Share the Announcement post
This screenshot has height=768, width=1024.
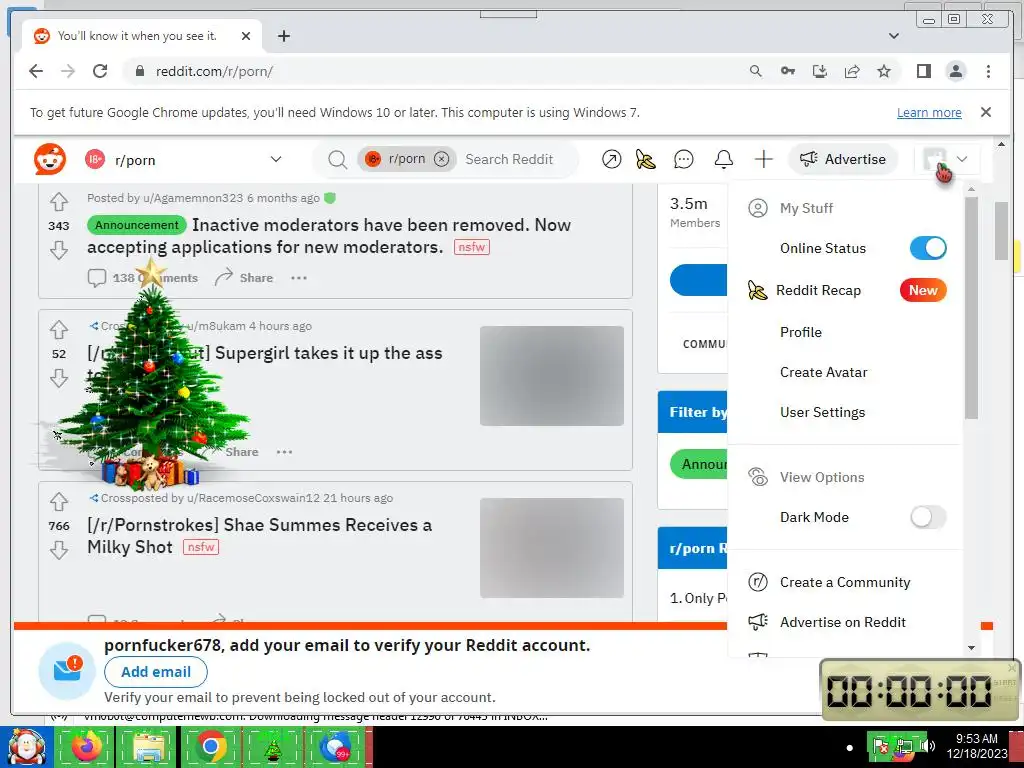(x=244, y=278)
